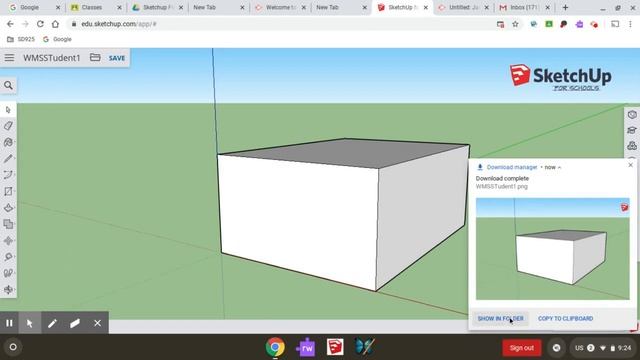Open the folder icon next to WMSSTudent1
The width and height of the screenshot is (640, 360).
point(95,58)
